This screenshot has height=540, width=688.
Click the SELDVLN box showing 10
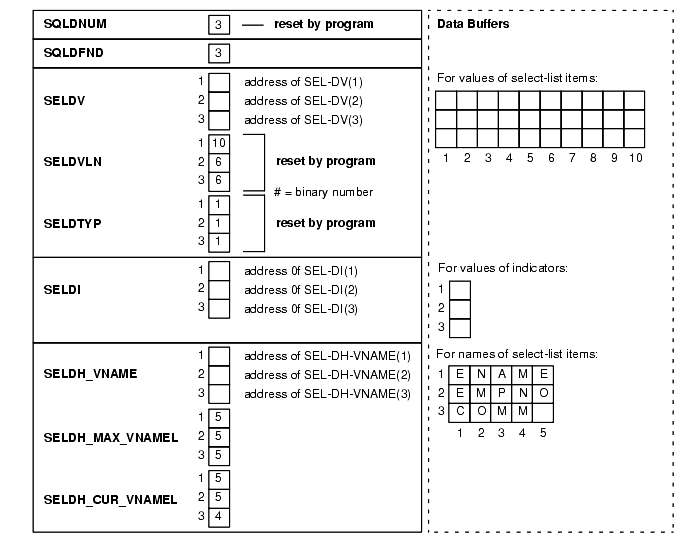(219, 144)
